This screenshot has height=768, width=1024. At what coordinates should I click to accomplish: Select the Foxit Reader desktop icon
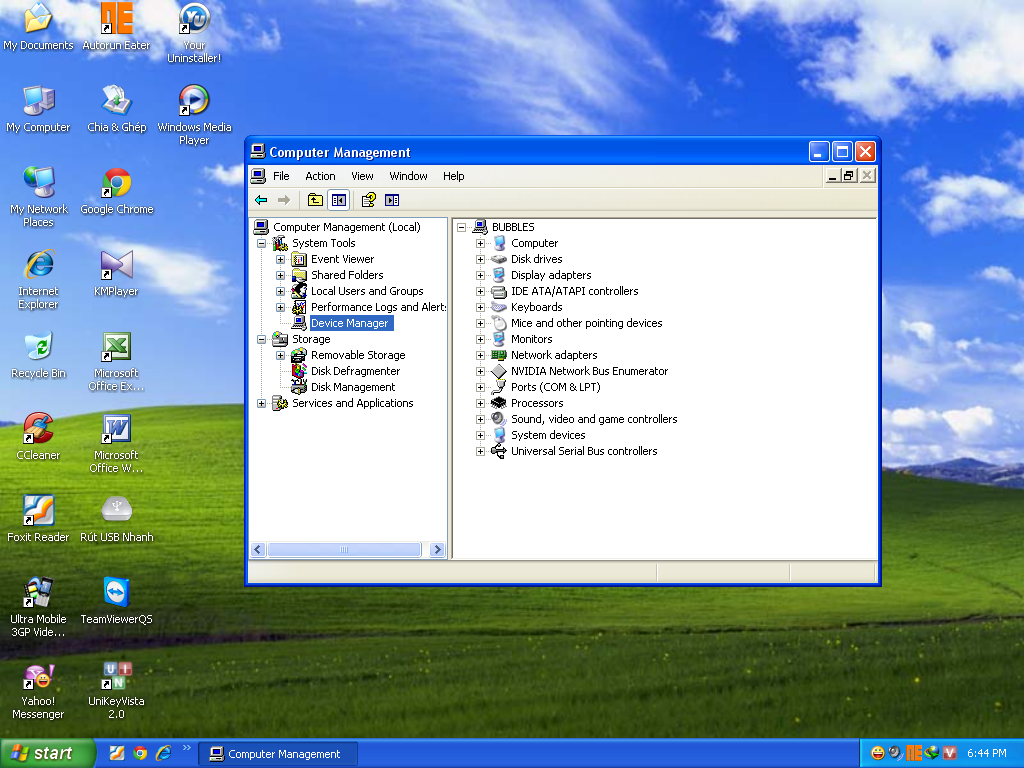tap(39, 519)
